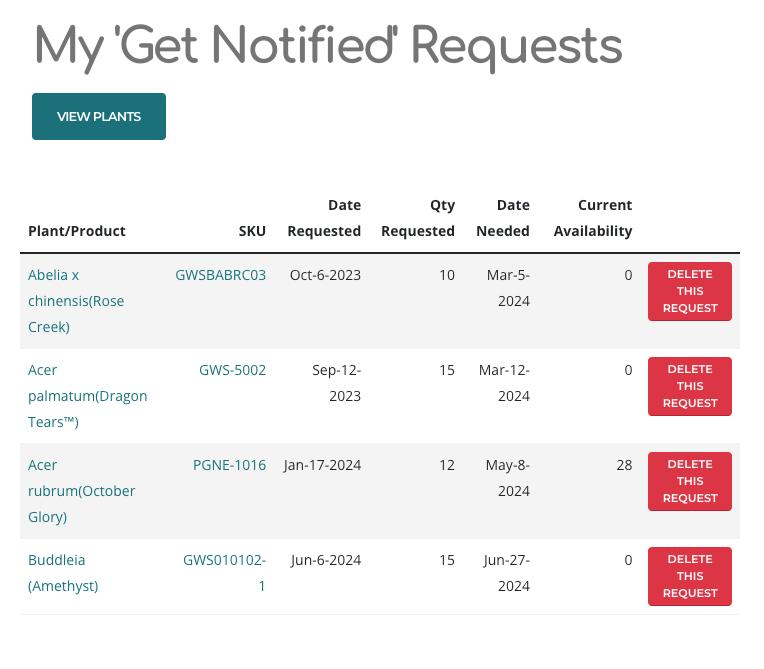
Task: Click SKU link GWSBABRC03
Action: coord(220,275)
